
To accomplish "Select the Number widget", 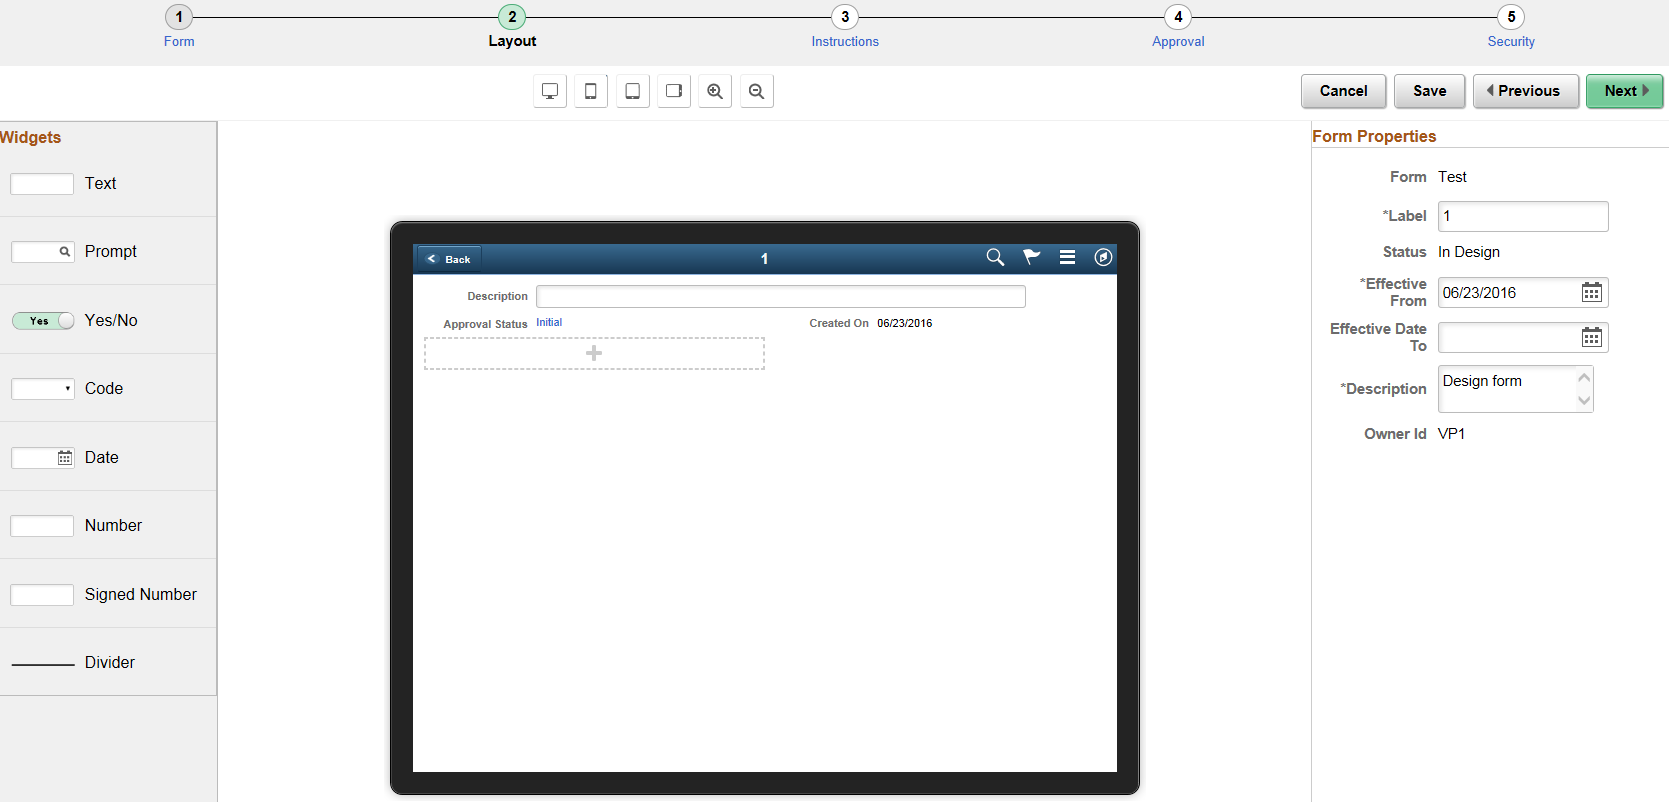I will (x=108, y=525).
